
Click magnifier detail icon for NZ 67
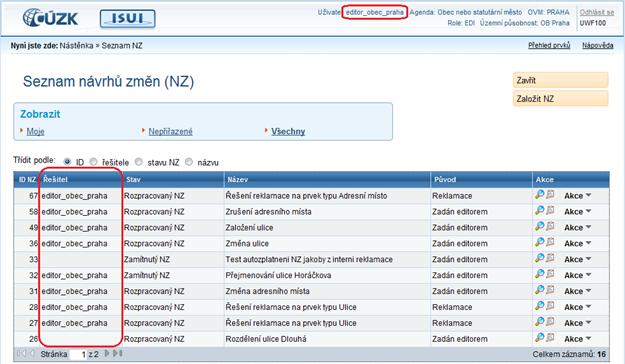(x=539, y=195)
